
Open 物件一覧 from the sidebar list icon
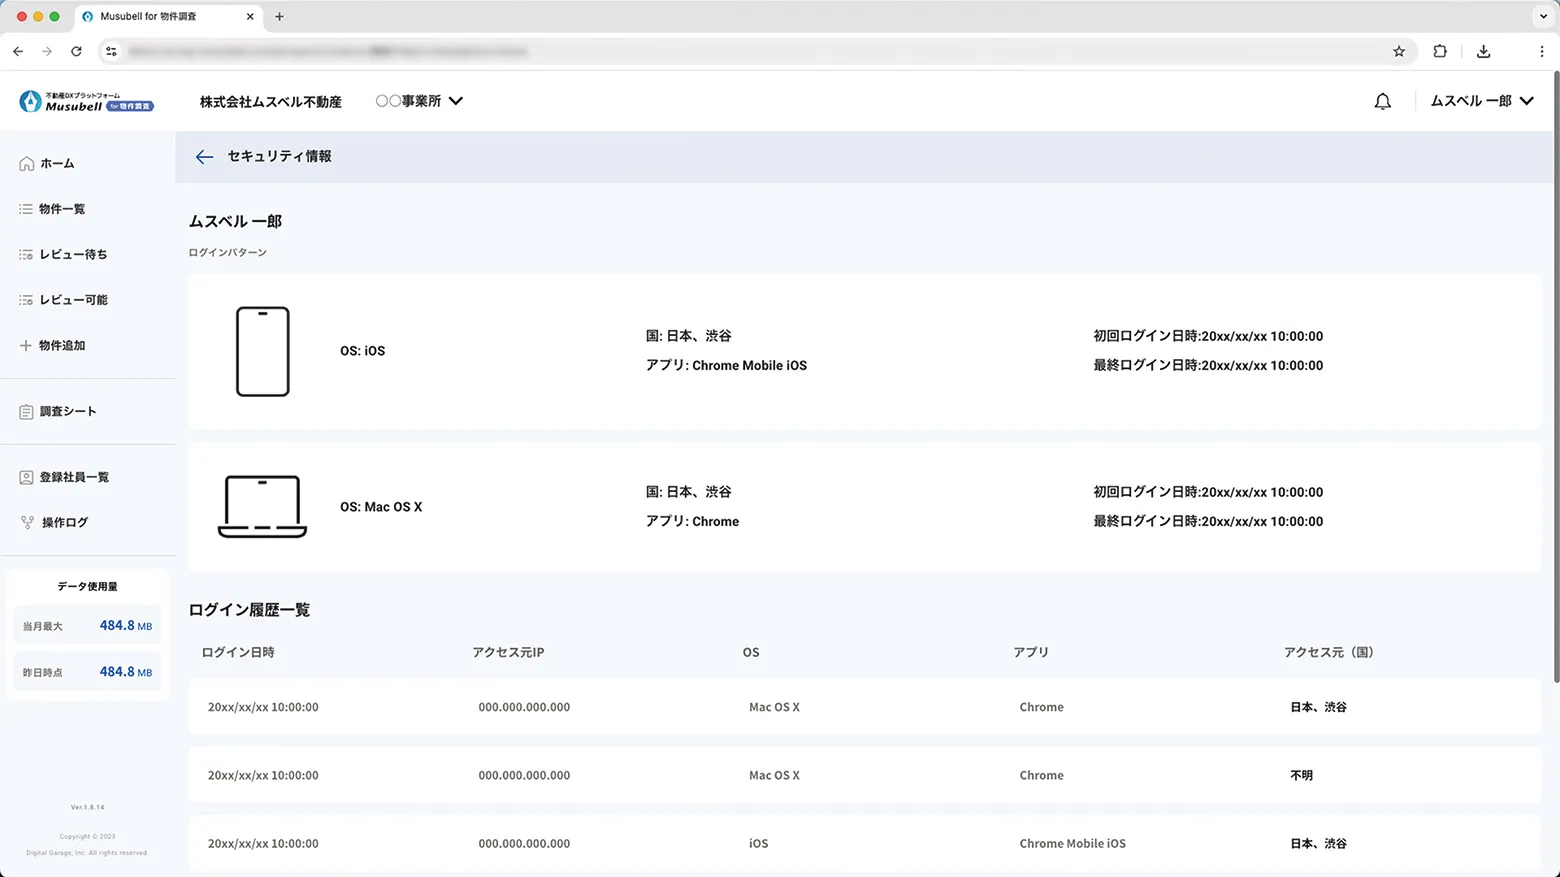click(25, 209)
